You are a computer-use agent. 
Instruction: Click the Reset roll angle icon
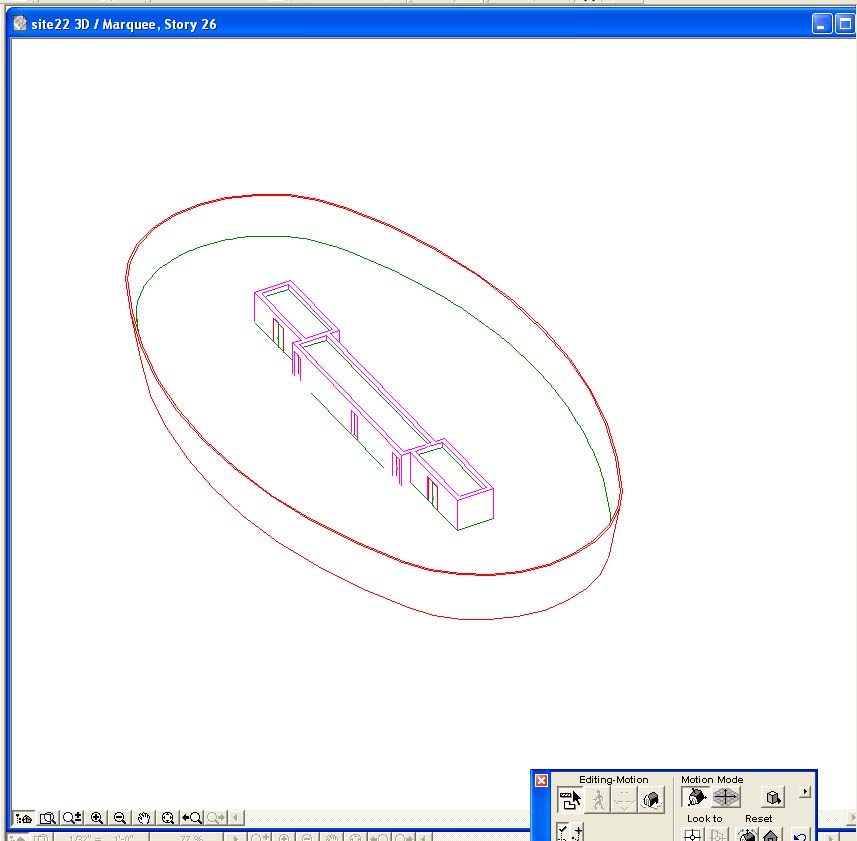[747, 834]
